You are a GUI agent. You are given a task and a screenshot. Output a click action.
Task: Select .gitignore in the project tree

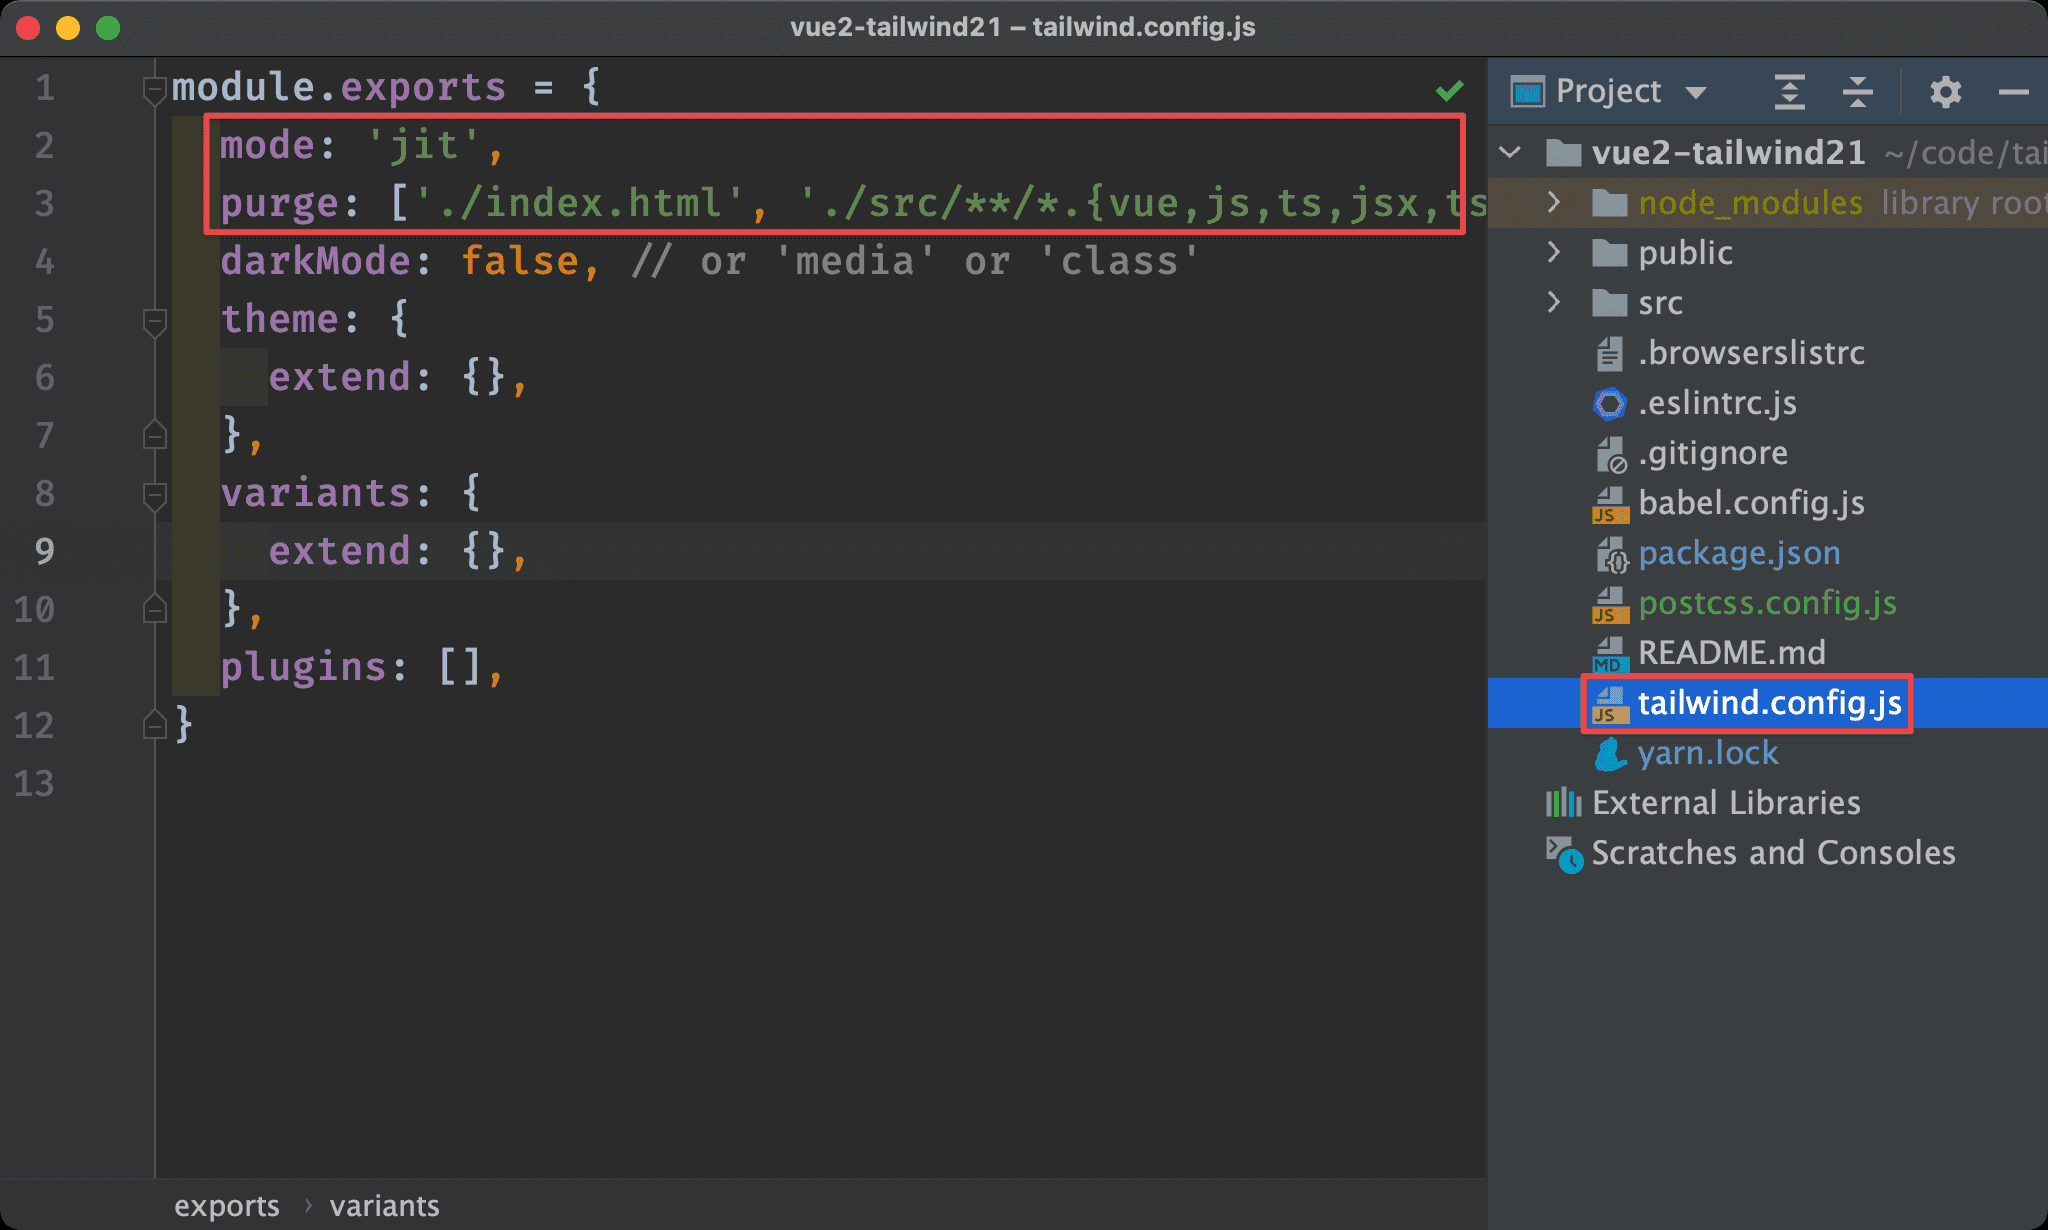(1713, 453)
